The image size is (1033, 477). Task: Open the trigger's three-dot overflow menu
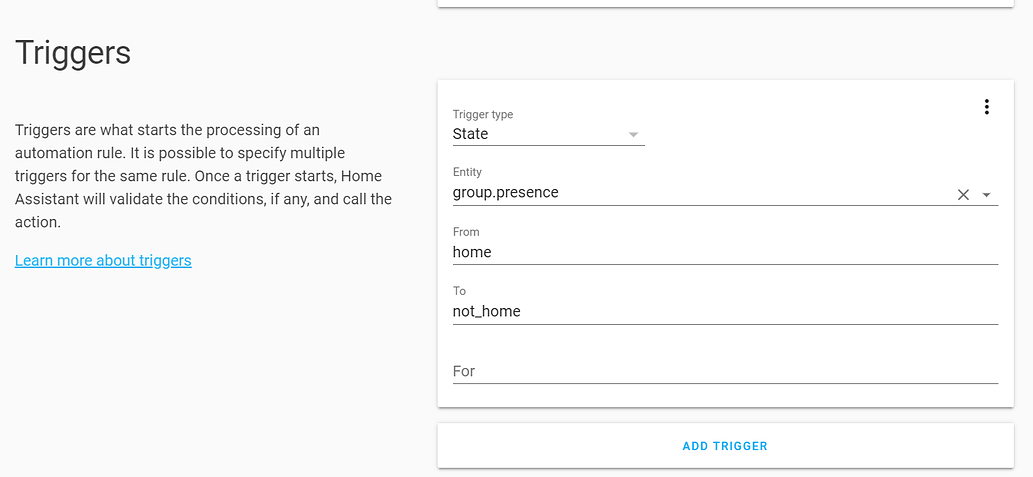986,107
